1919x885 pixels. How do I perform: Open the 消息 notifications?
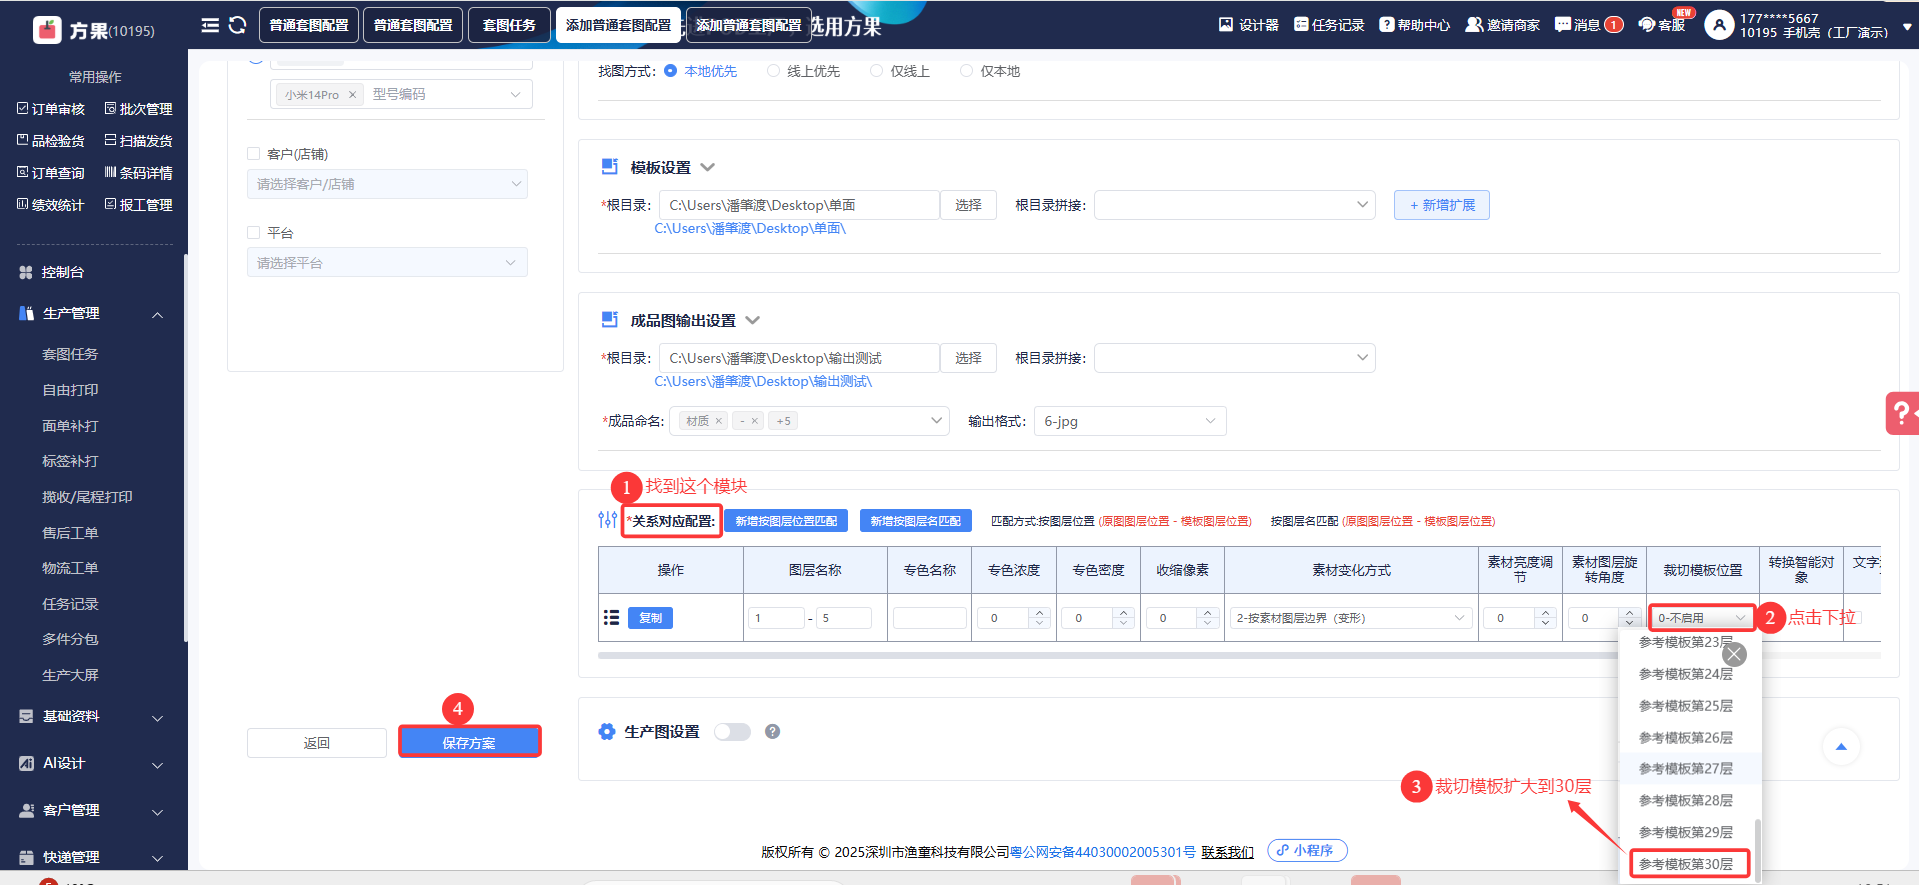pos(1588,25)
